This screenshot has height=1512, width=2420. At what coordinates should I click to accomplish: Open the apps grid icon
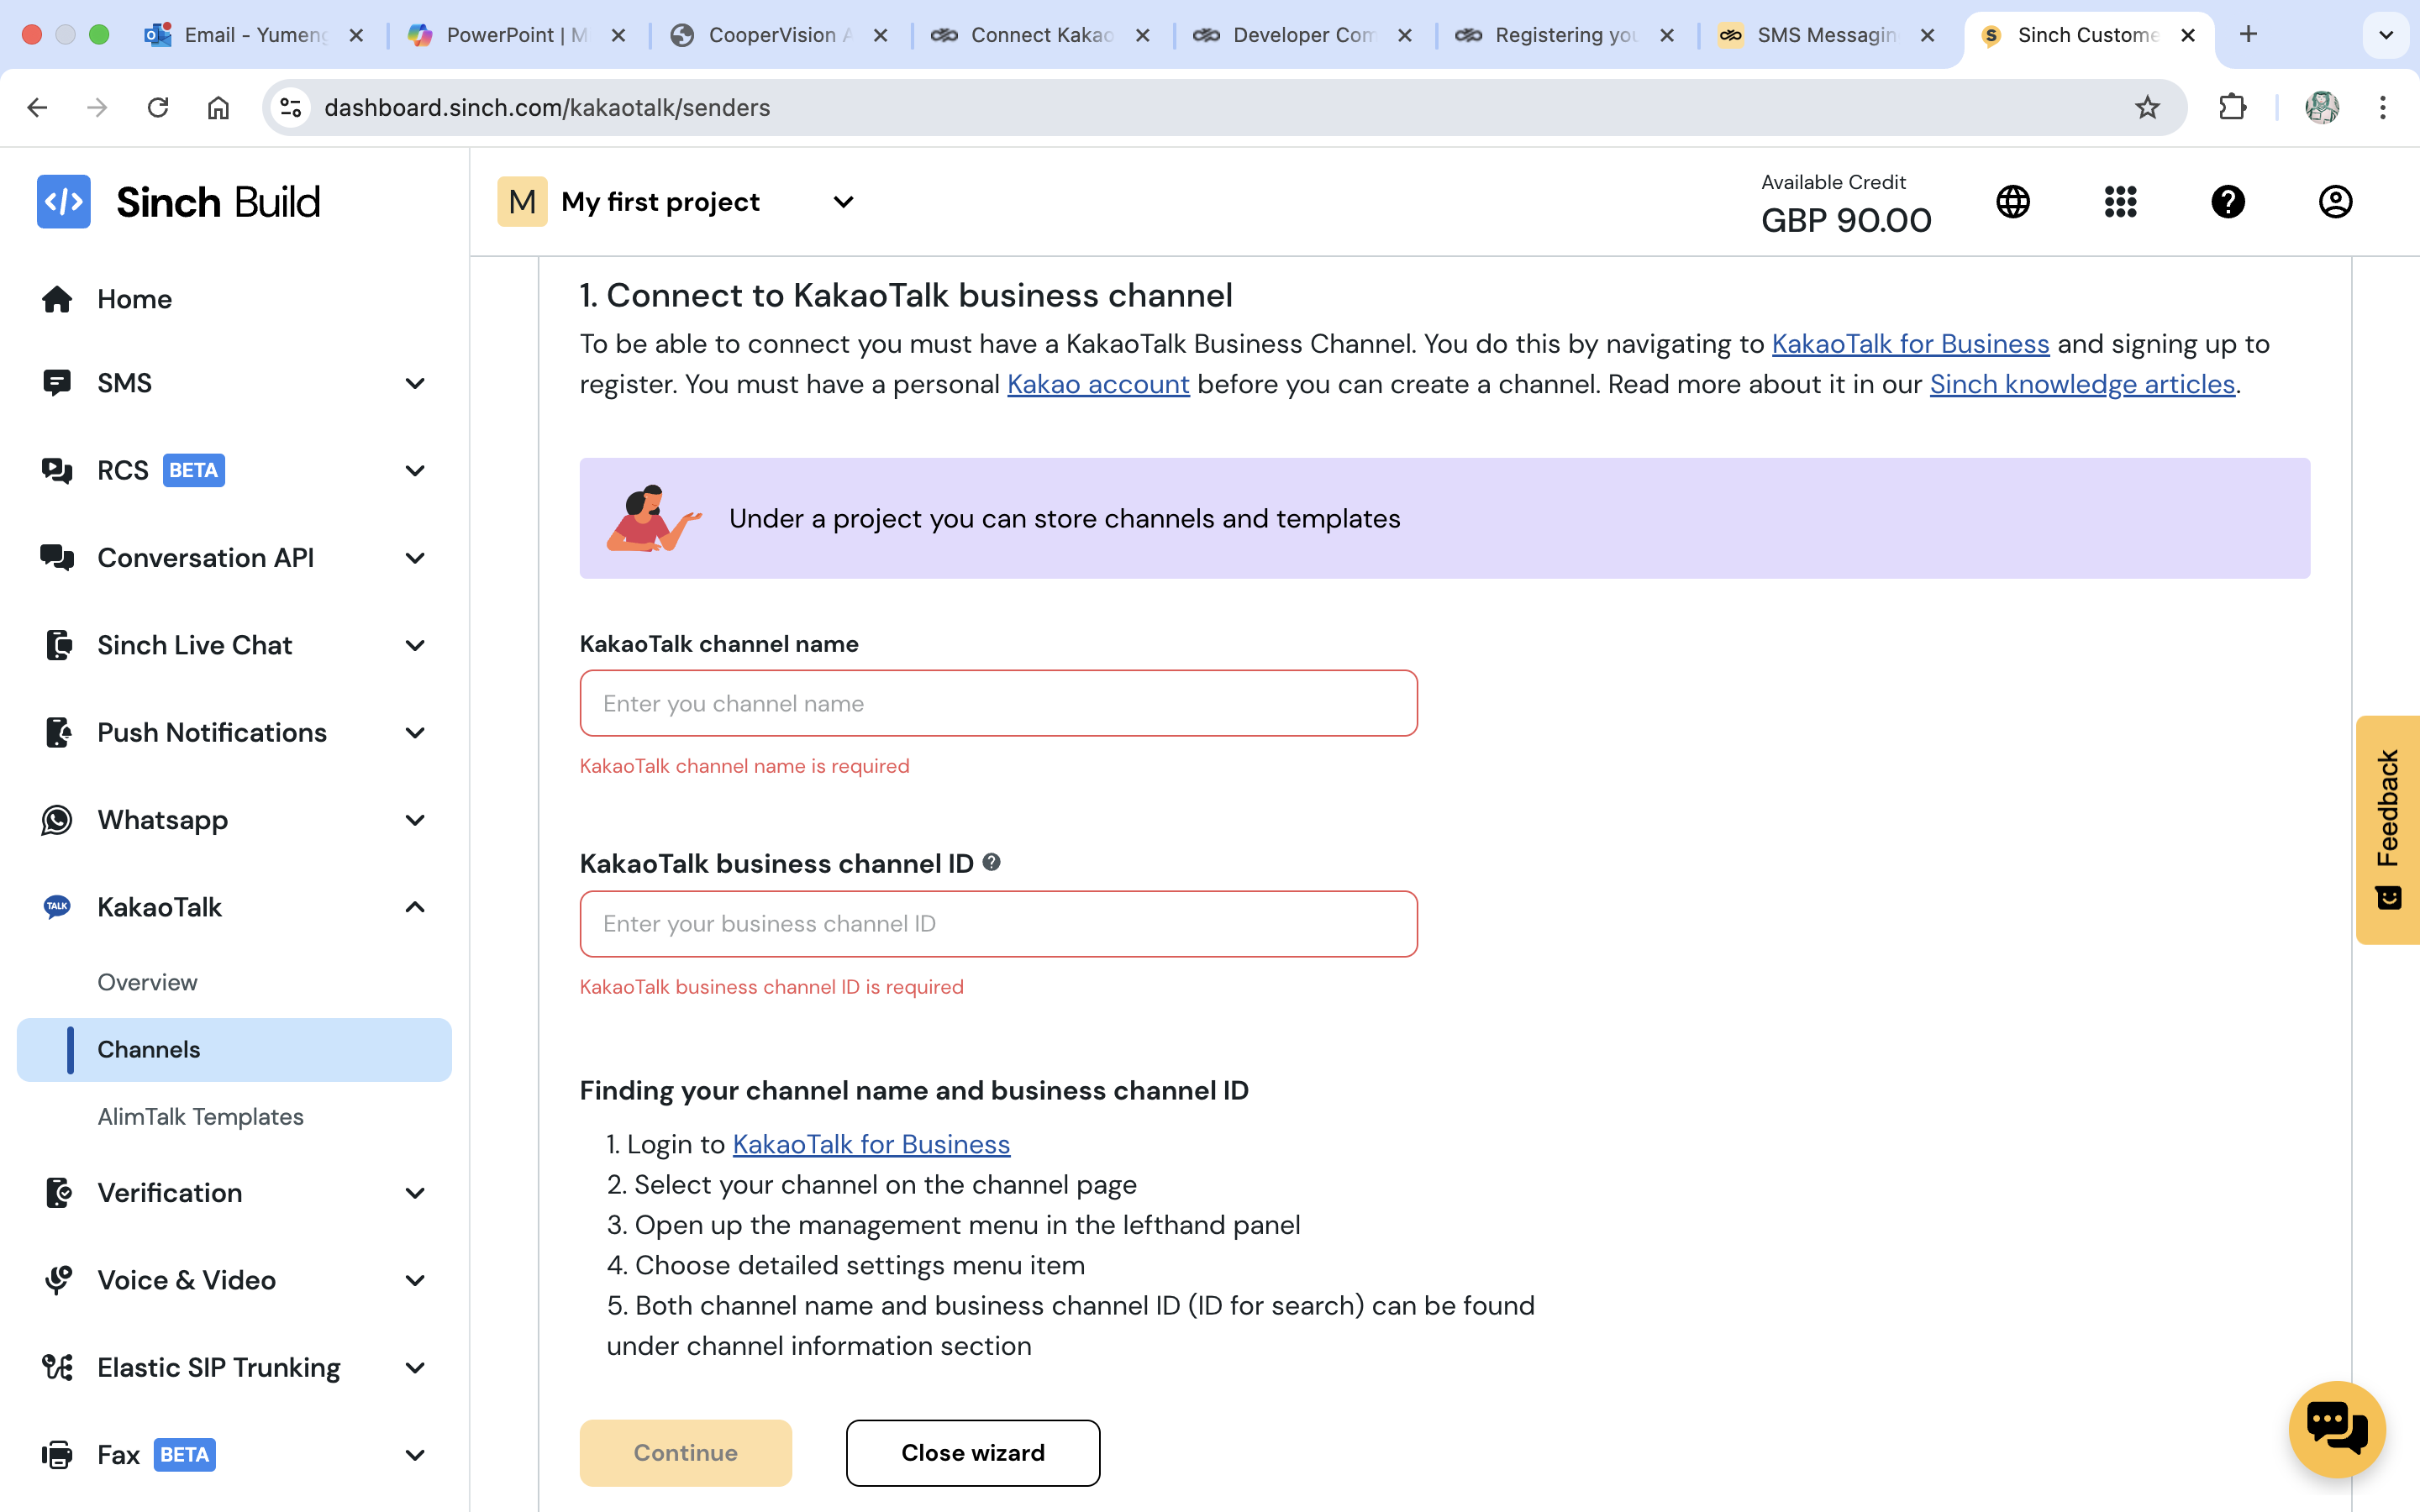click(x=2119, y=201)
